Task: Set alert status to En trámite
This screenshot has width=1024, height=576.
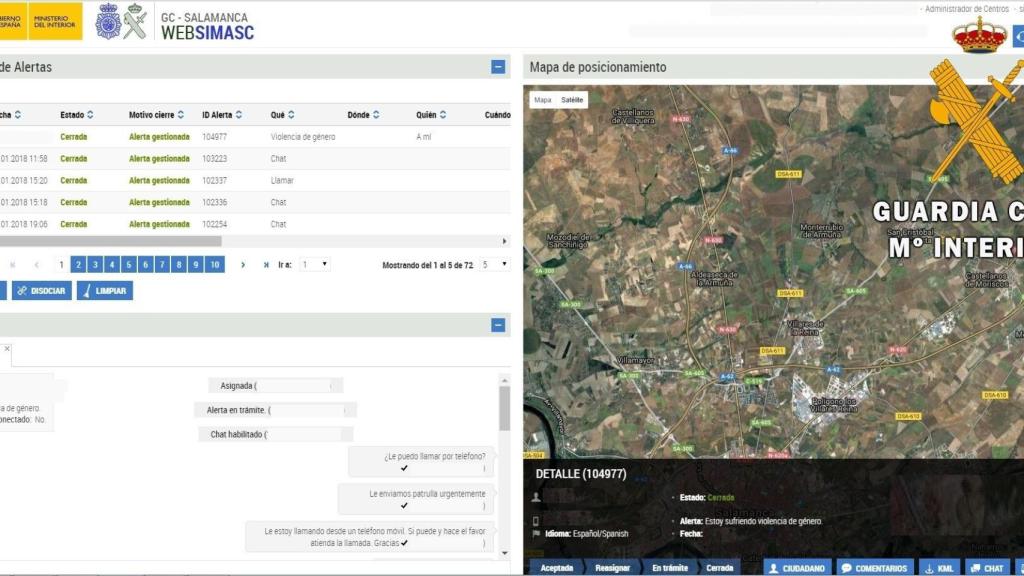Action: point(669,568)
